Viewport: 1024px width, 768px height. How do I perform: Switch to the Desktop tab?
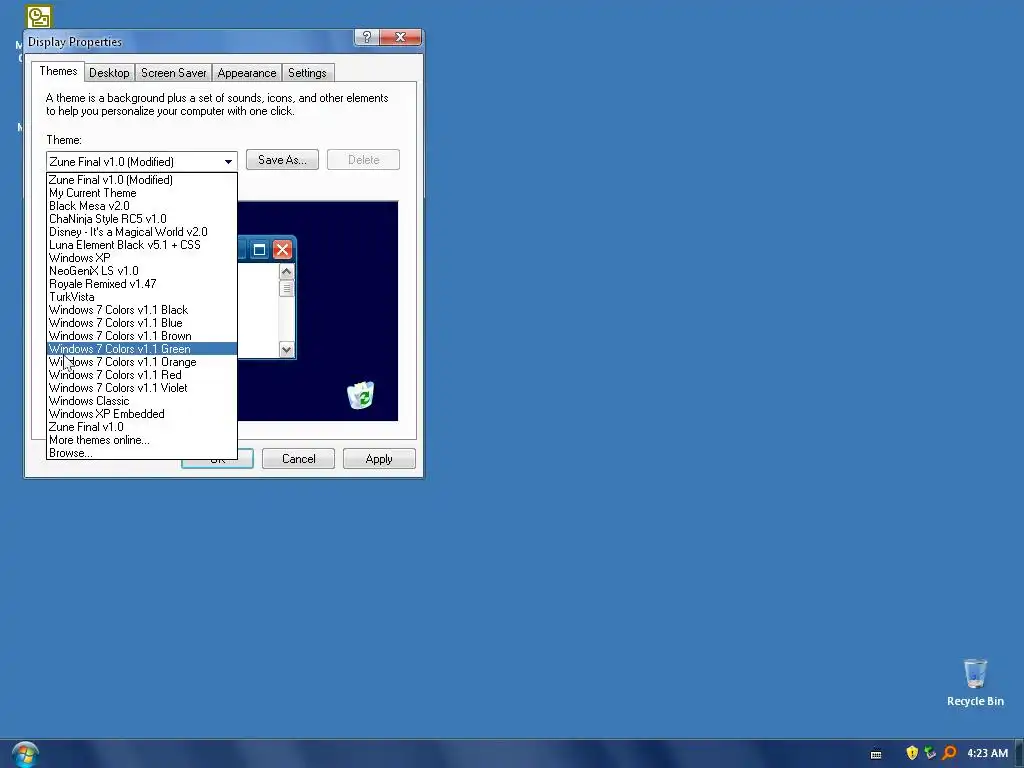(109, 72)
